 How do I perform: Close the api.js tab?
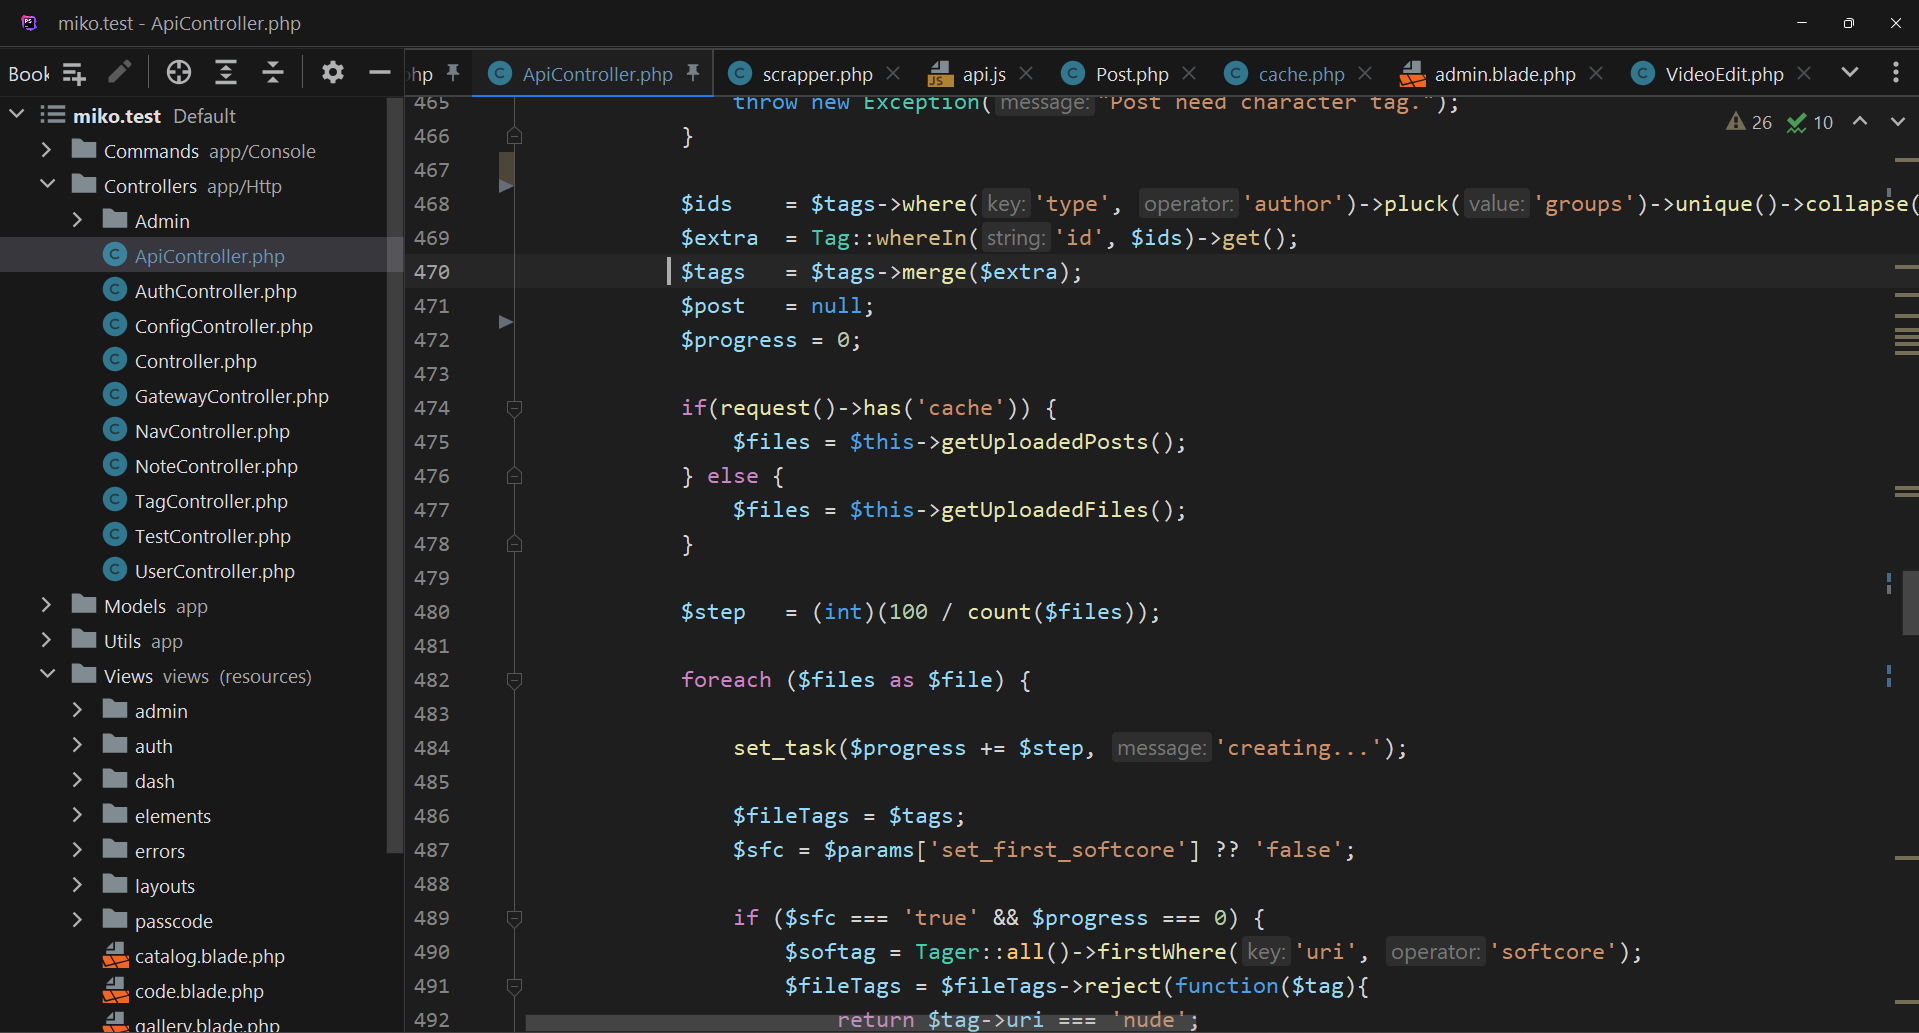click(1026, 73)
